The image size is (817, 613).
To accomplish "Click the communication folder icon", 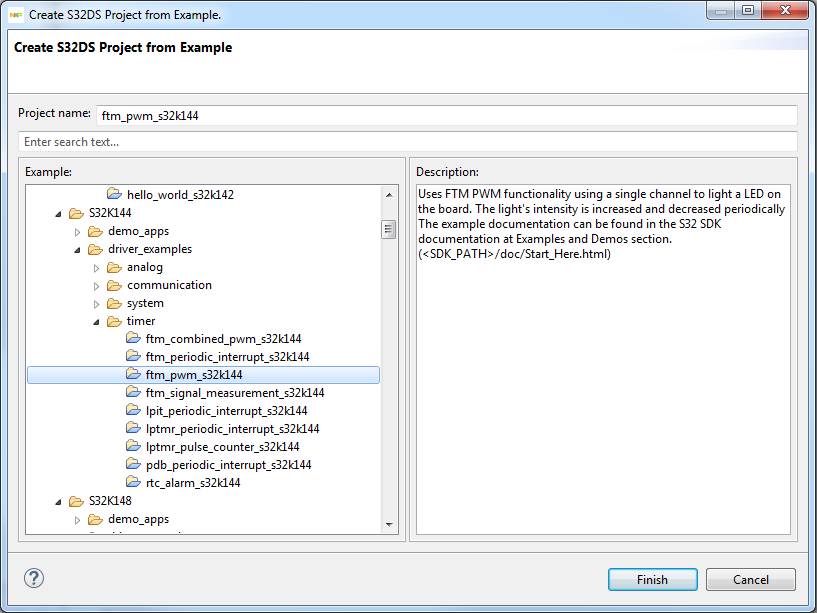I will [114, 285].
